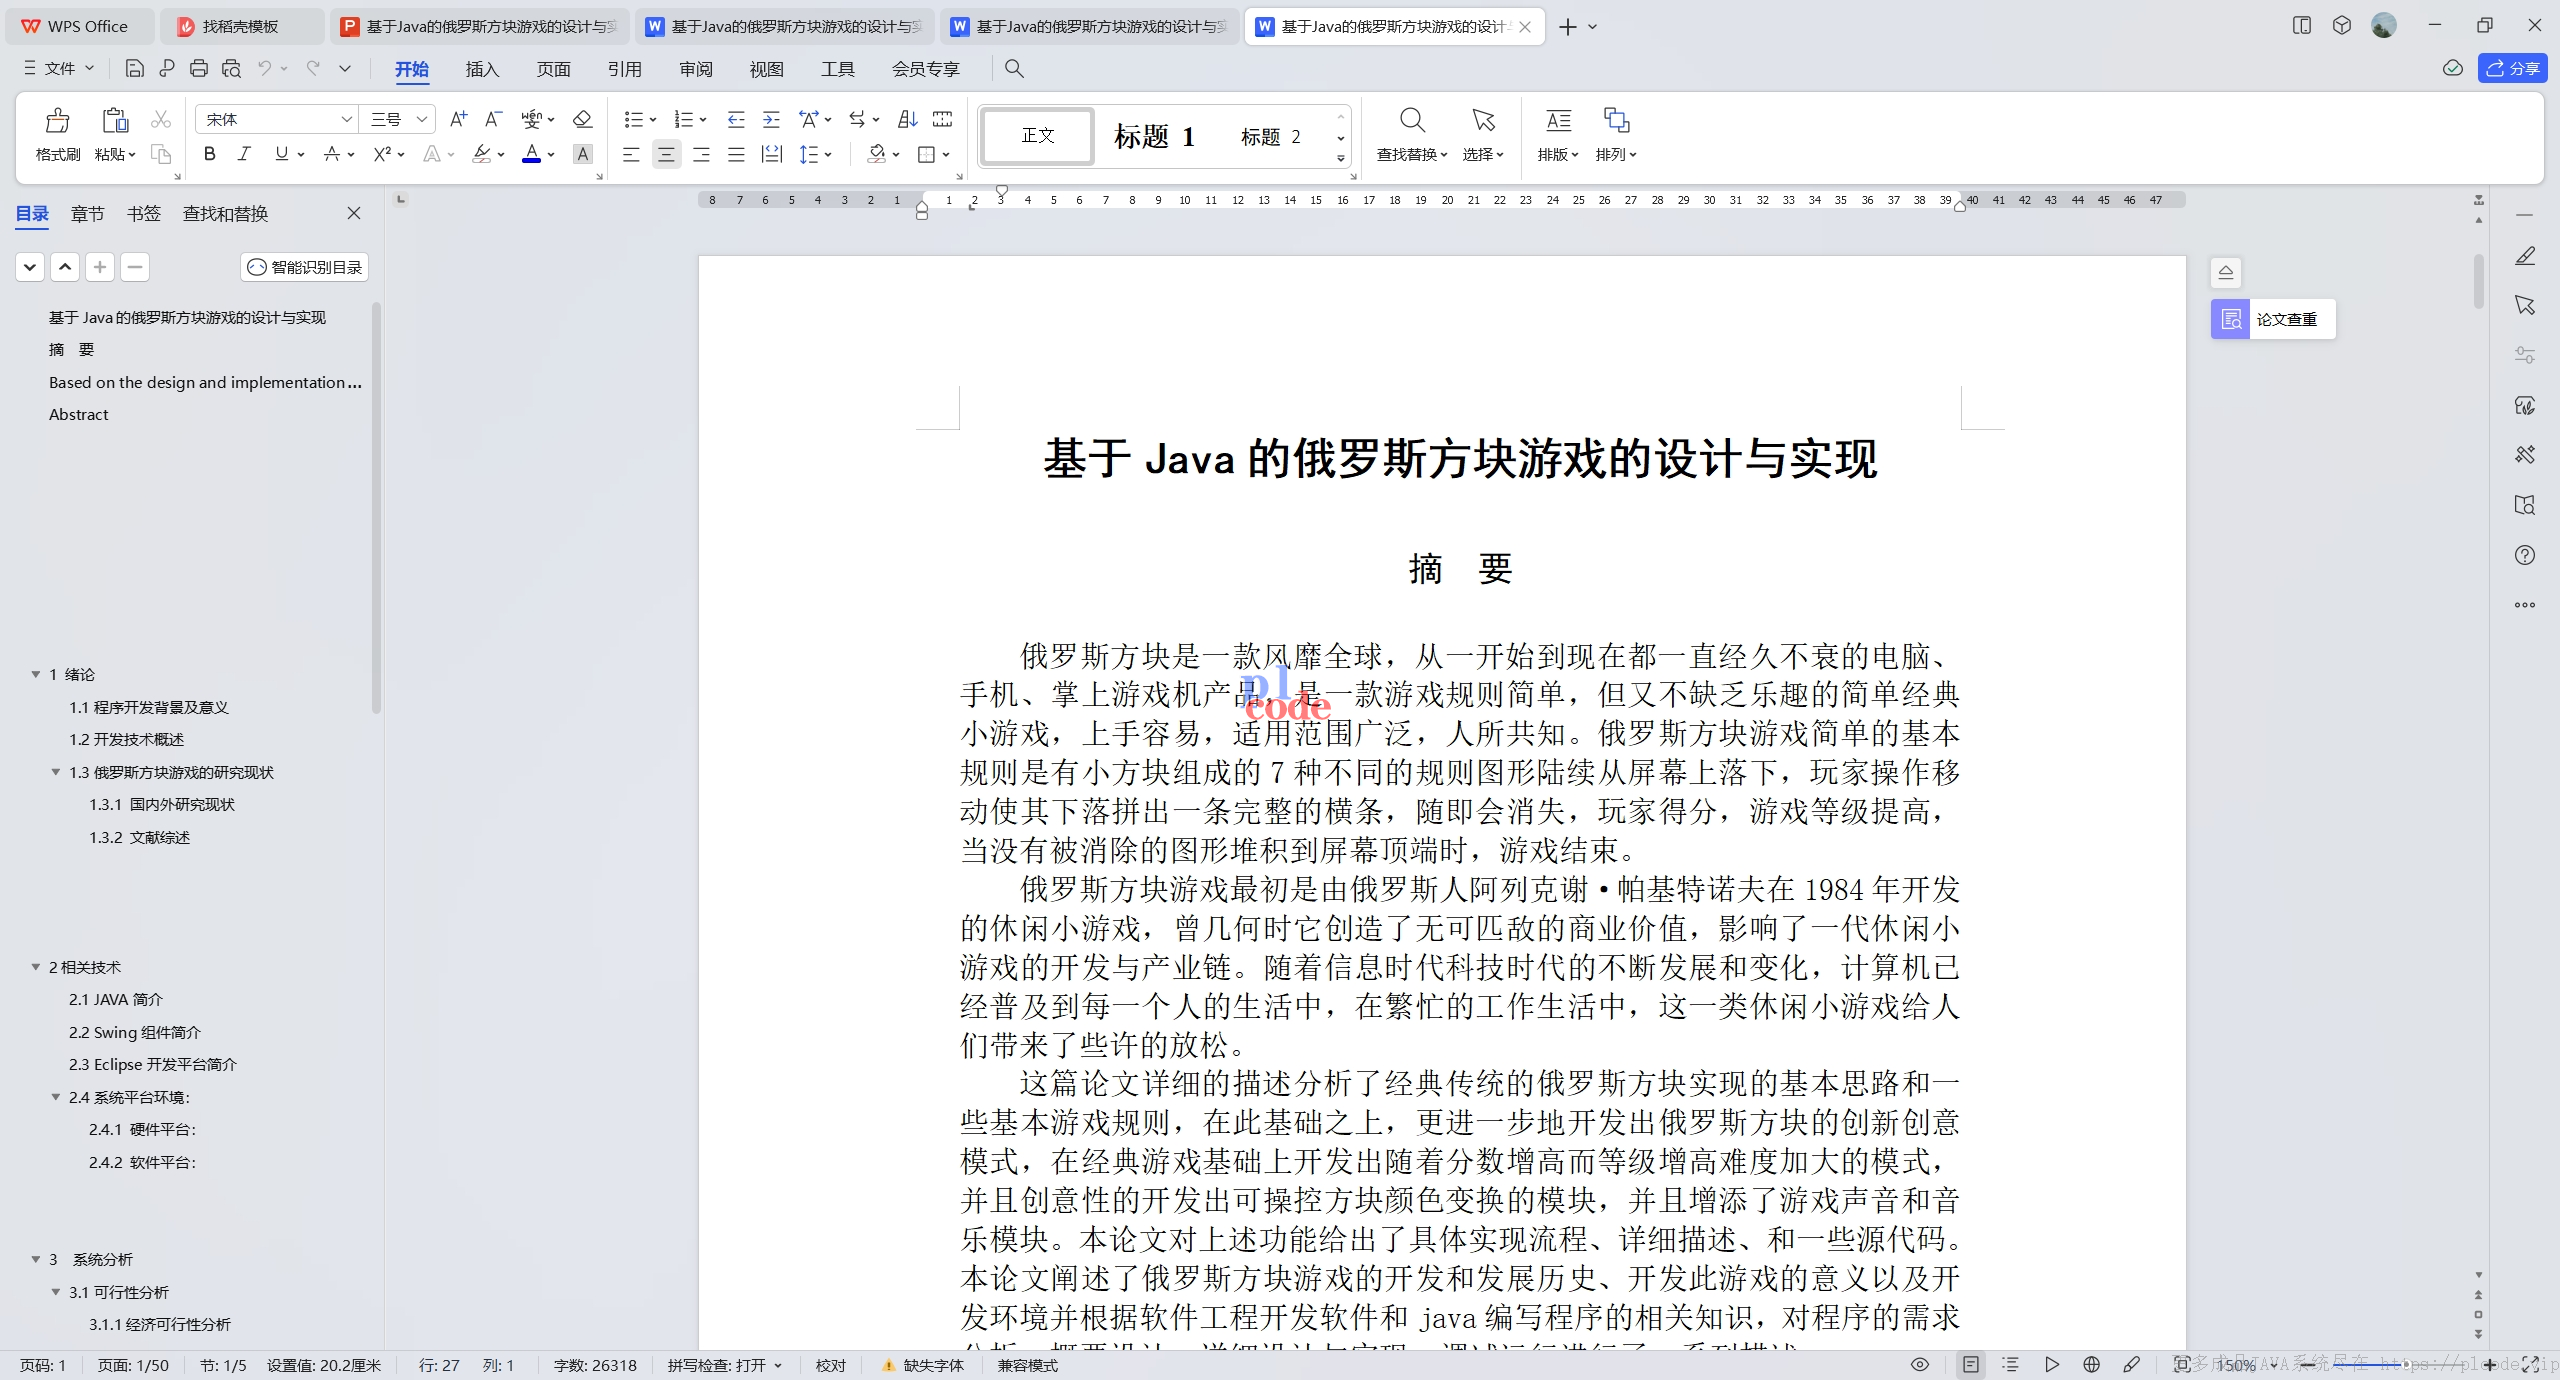The height and width of the screenshot is (1380, 2560).
Task: Open Find and Replace magnifier icon
Action: point(1412,121)
